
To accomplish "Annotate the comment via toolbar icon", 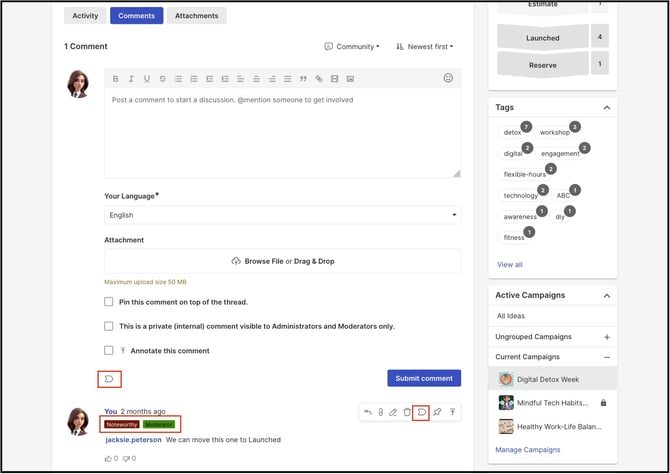I will pos(453,412).
